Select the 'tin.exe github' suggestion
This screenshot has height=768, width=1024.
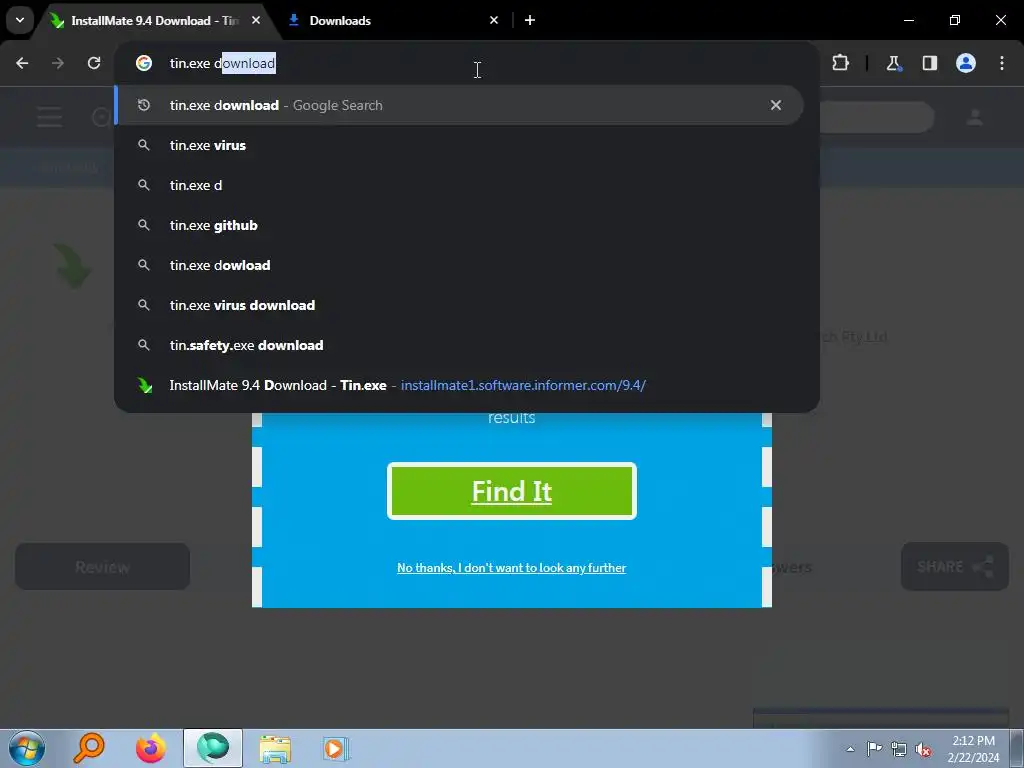[458, 225]
